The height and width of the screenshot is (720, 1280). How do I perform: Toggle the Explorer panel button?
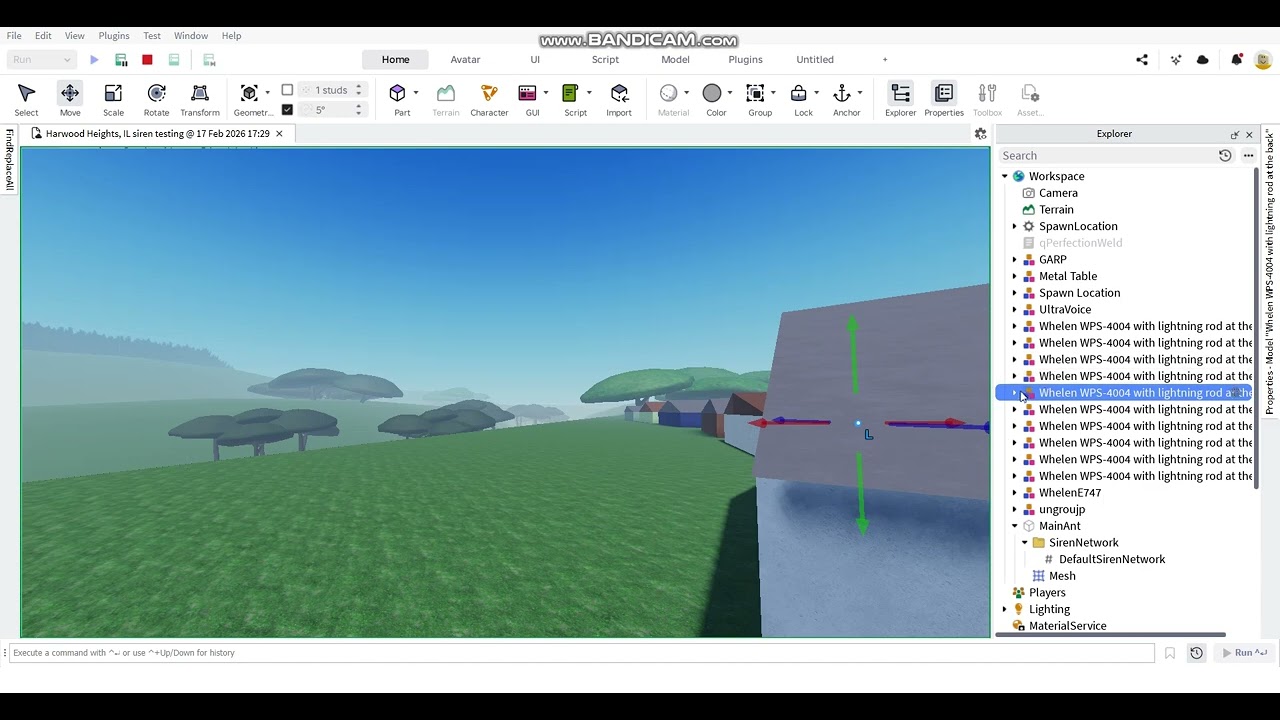coord(900,99)
